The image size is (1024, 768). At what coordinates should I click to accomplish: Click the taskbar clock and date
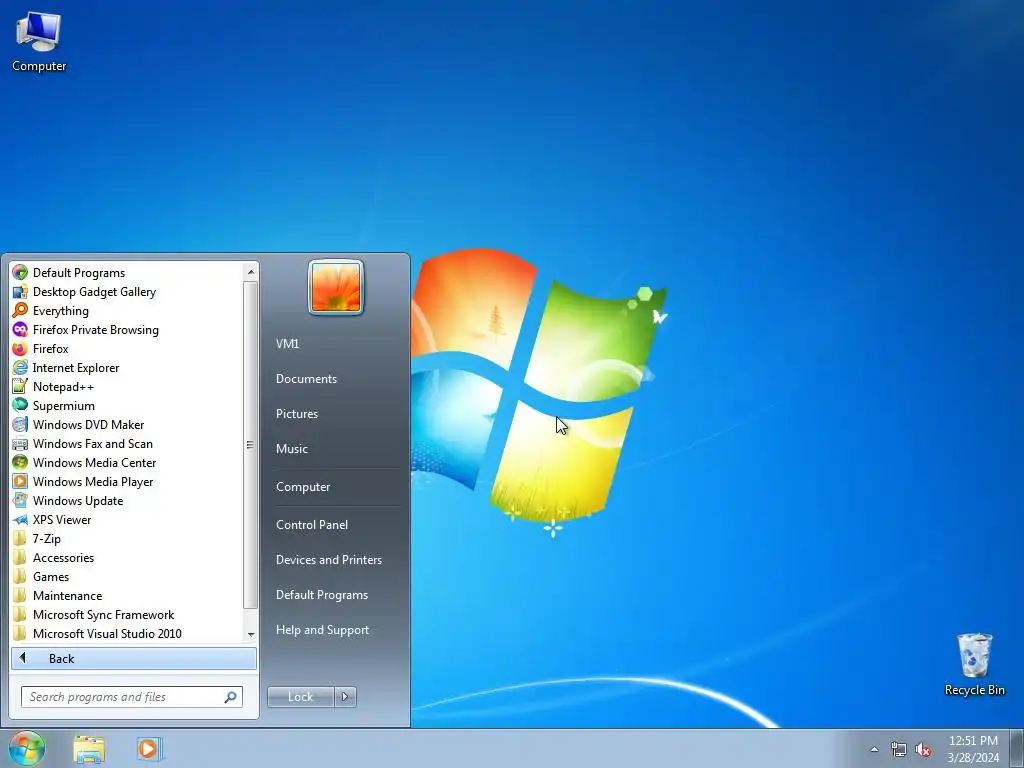click(973, 749)
